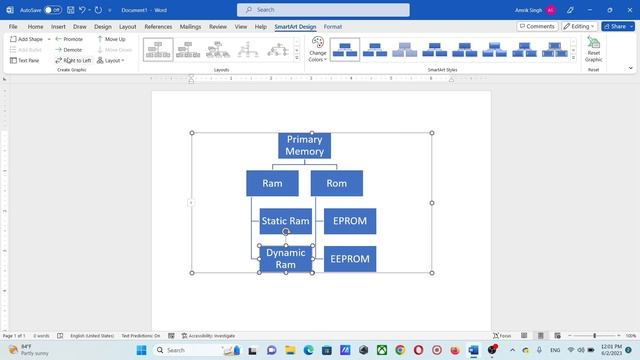Click the zoom slider handle
This screenshot has width=640, height=360.
pyautogui.click(x=594, y=336)
